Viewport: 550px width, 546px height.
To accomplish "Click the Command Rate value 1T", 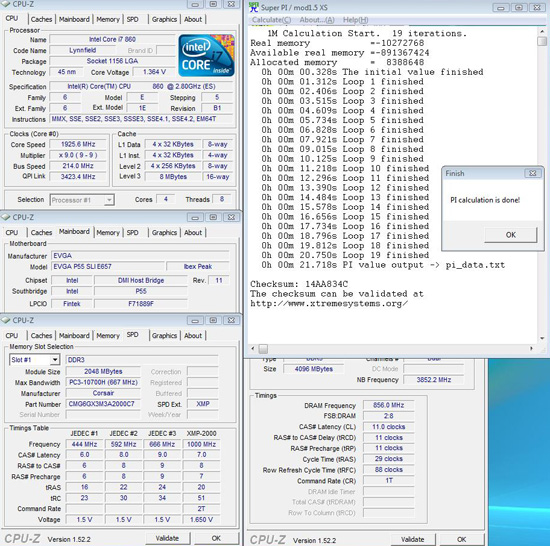I will (389, 480).
